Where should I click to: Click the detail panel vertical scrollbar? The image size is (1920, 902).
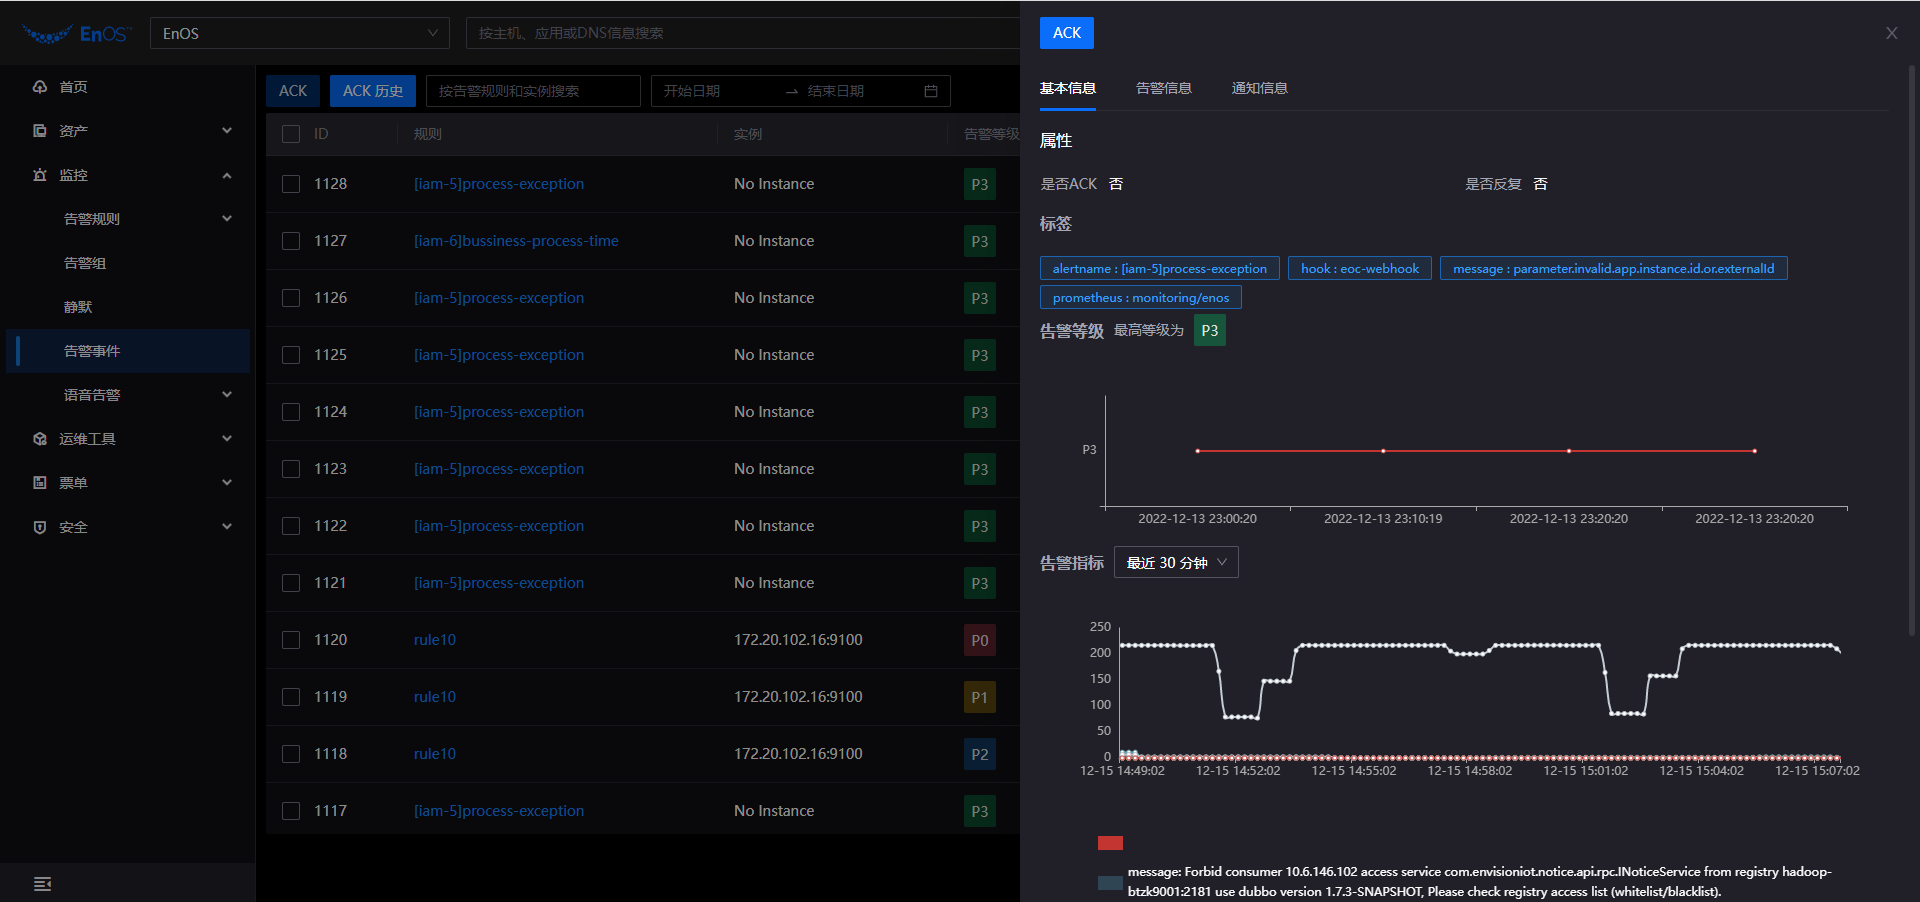click(x=1912, y=350)
